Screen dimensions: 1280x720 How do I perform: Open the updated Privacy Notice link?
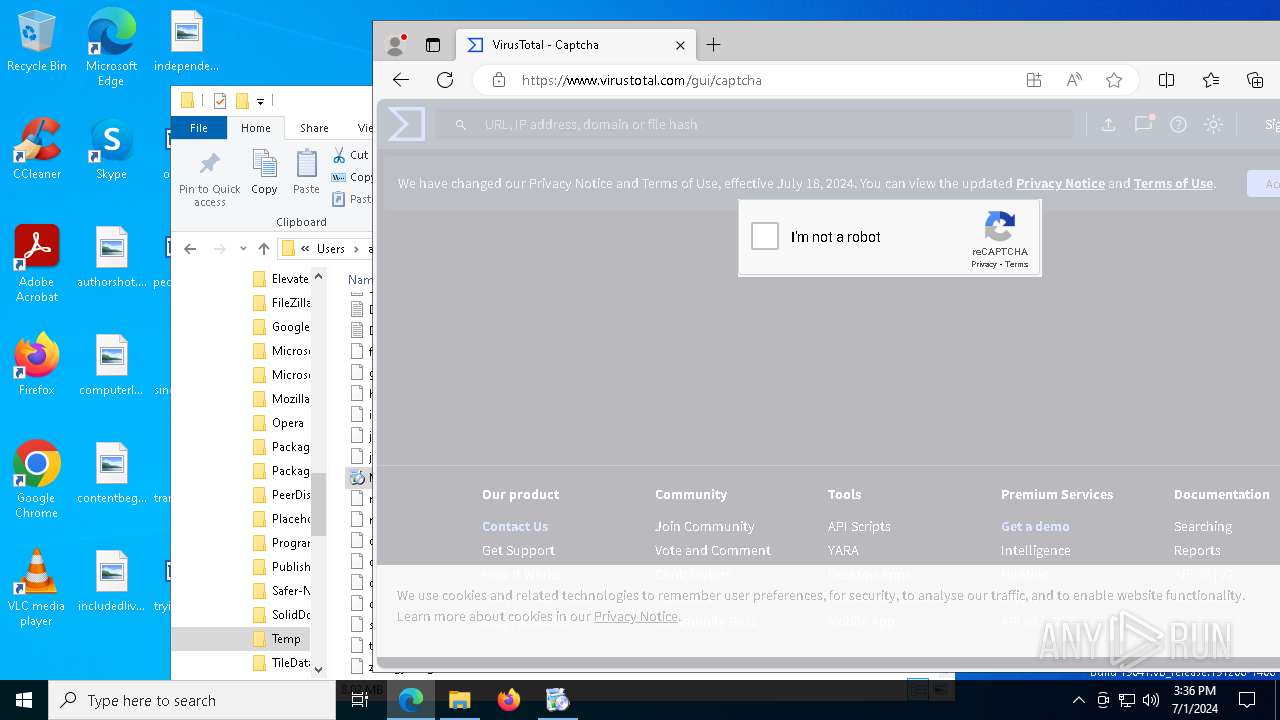click(1060, 183)
